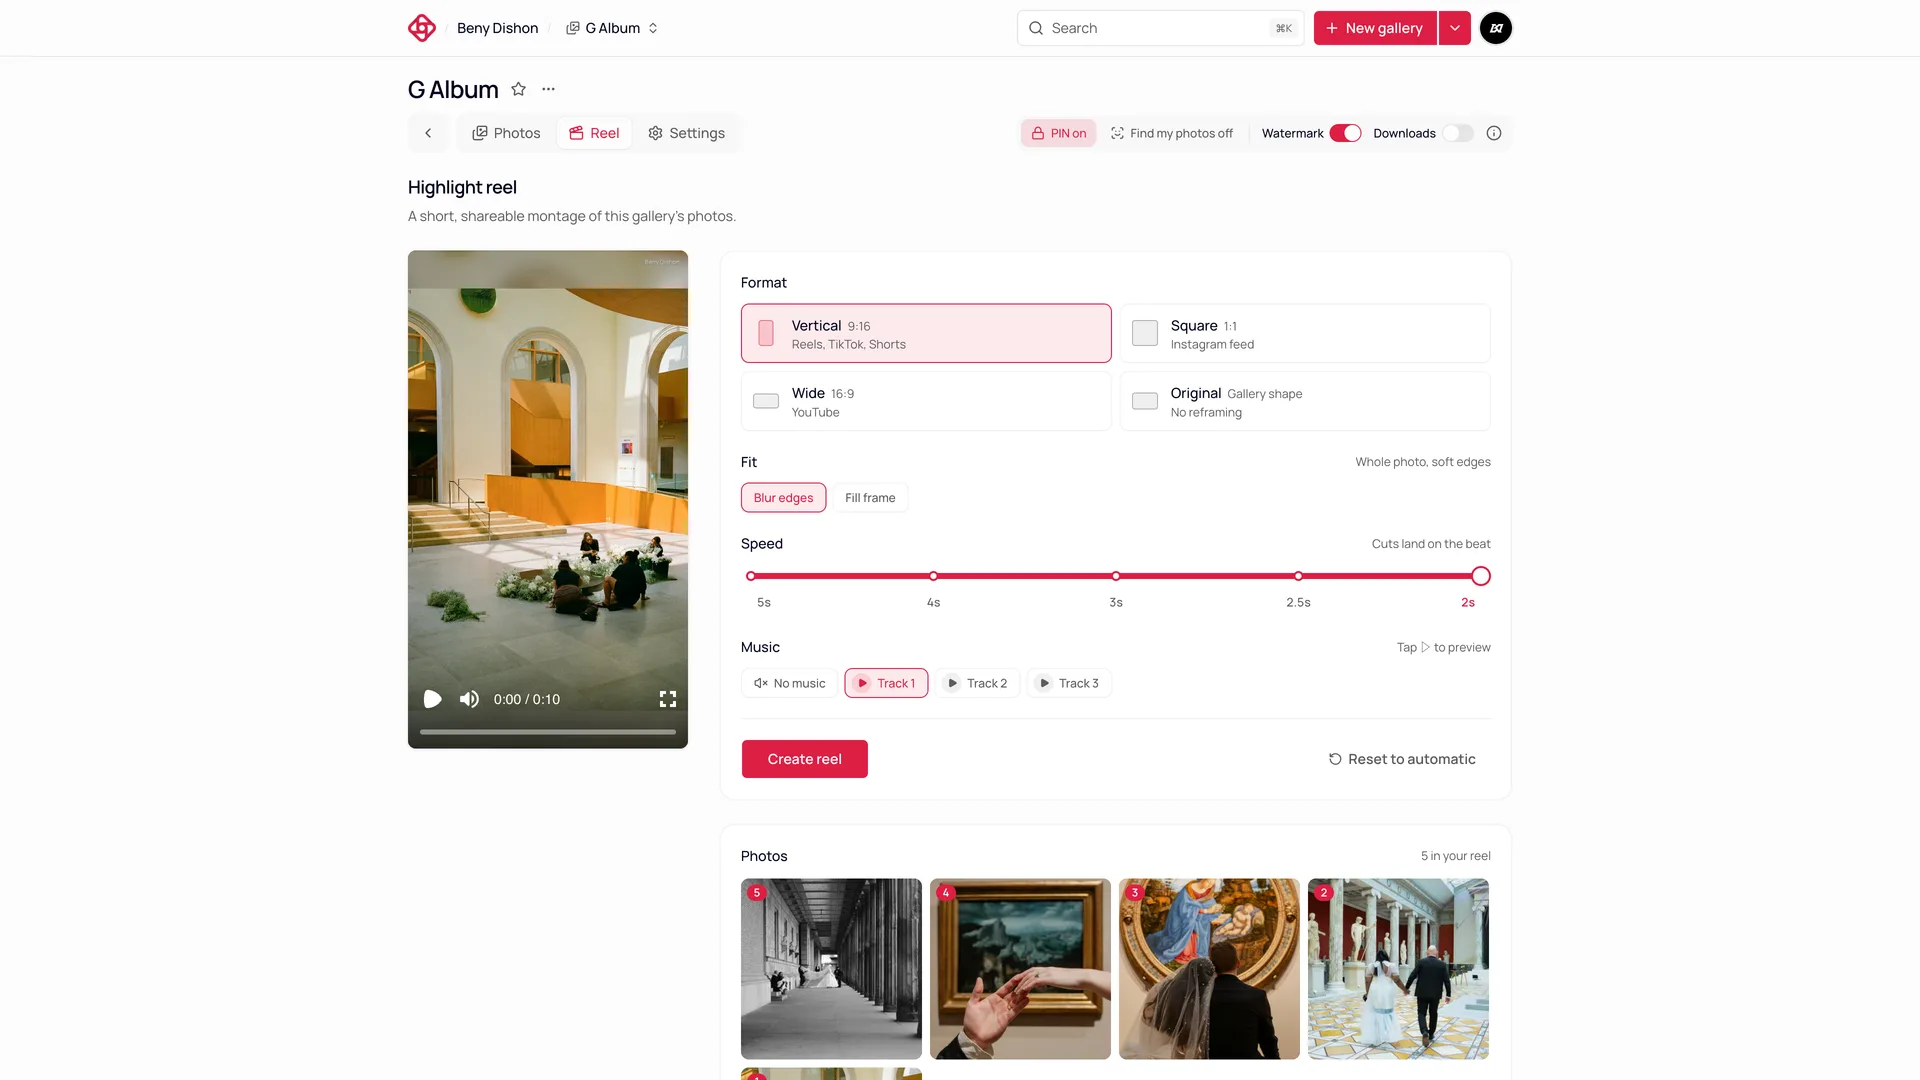Viewport: 1920px width, 1080px height.
Task: Select the Vertical 9:16 format
Action: click(x=926, y=333)
